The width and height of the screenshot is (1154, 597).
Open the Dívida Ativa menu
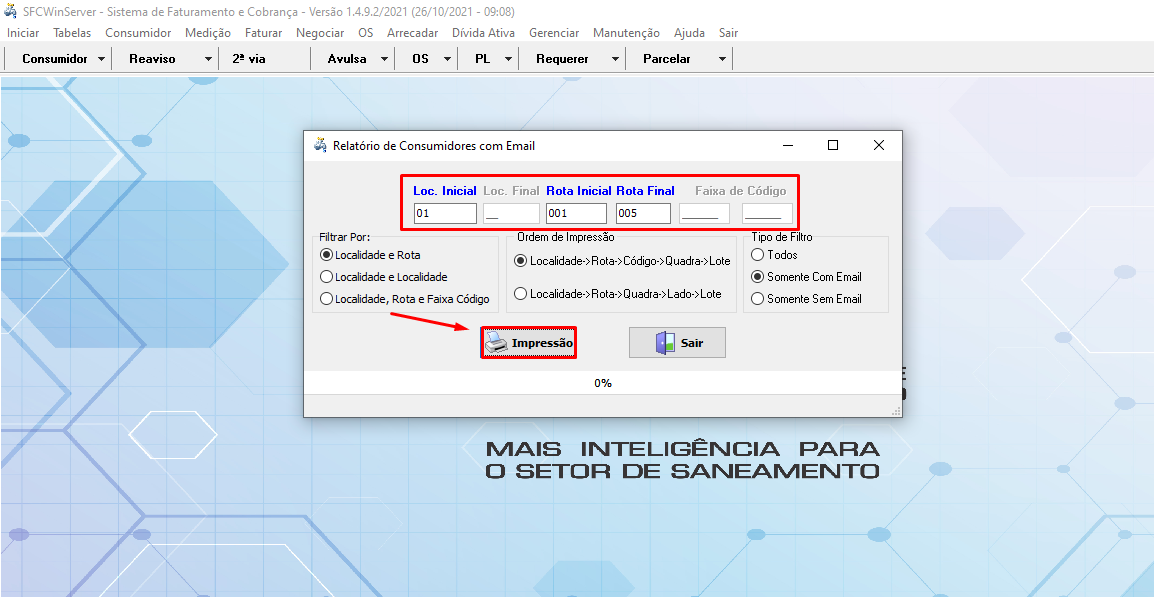click(x=486, y=32)
